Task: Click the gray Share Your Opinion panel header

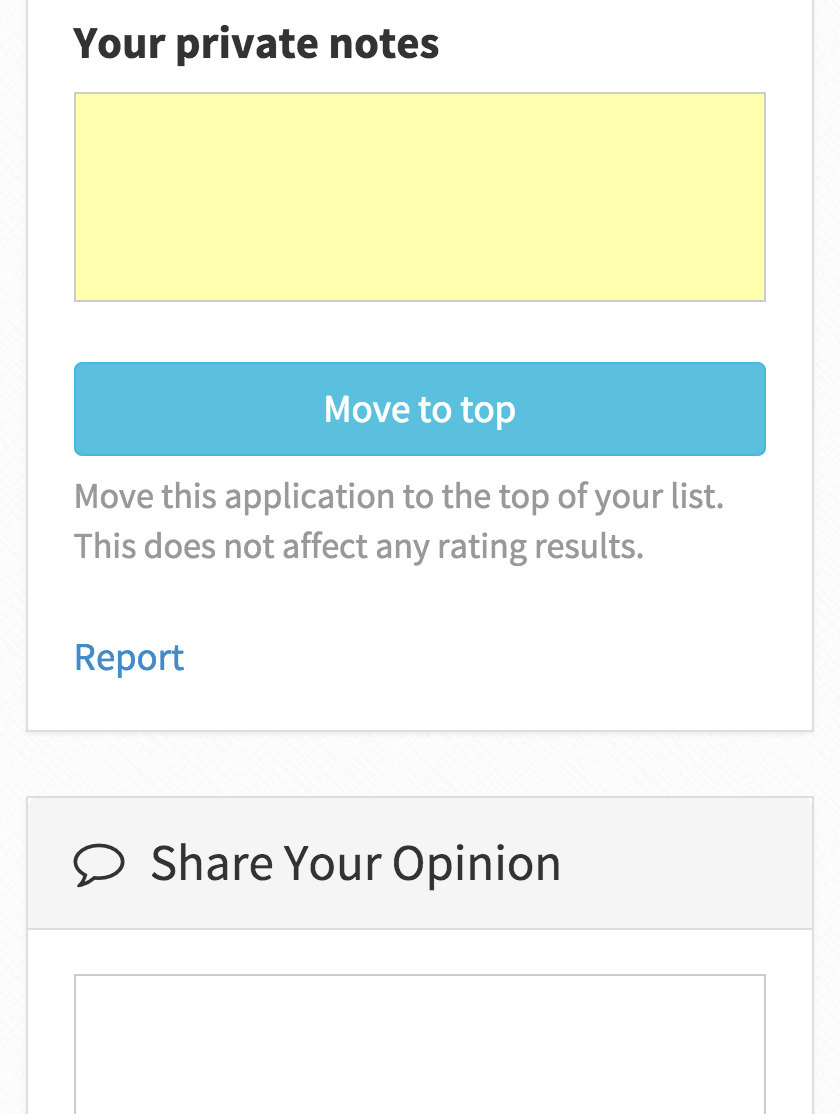Action: click(420, 863)
